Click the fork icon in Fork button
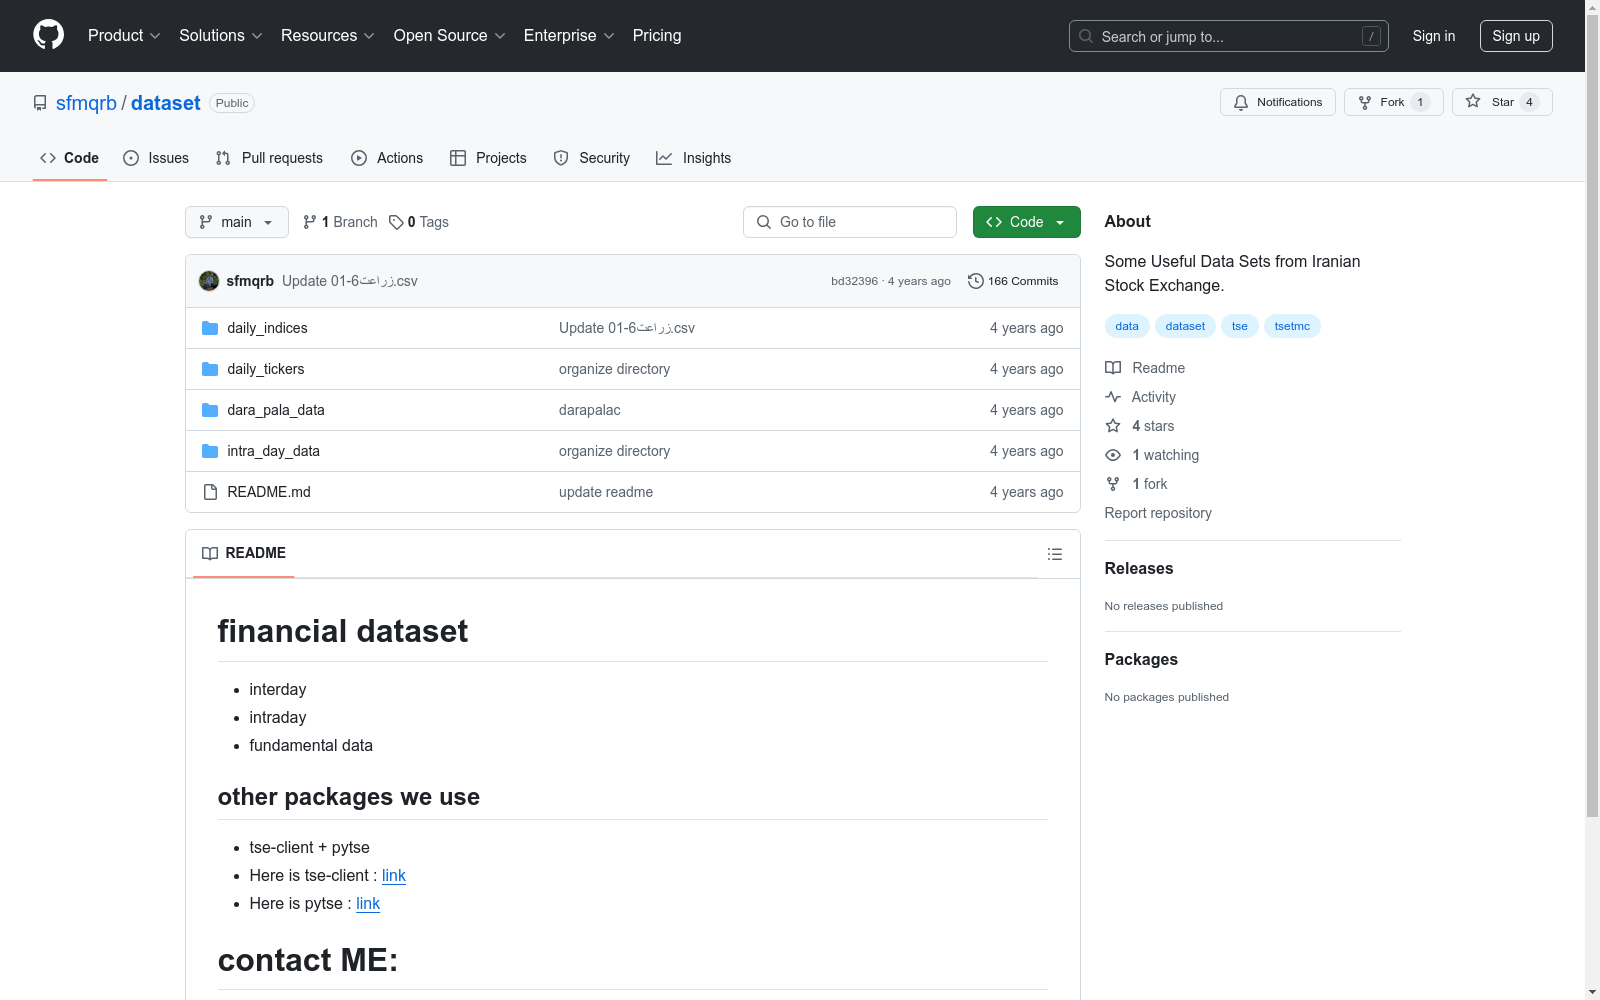The image size is (1600, 1000). (1365, 102)
